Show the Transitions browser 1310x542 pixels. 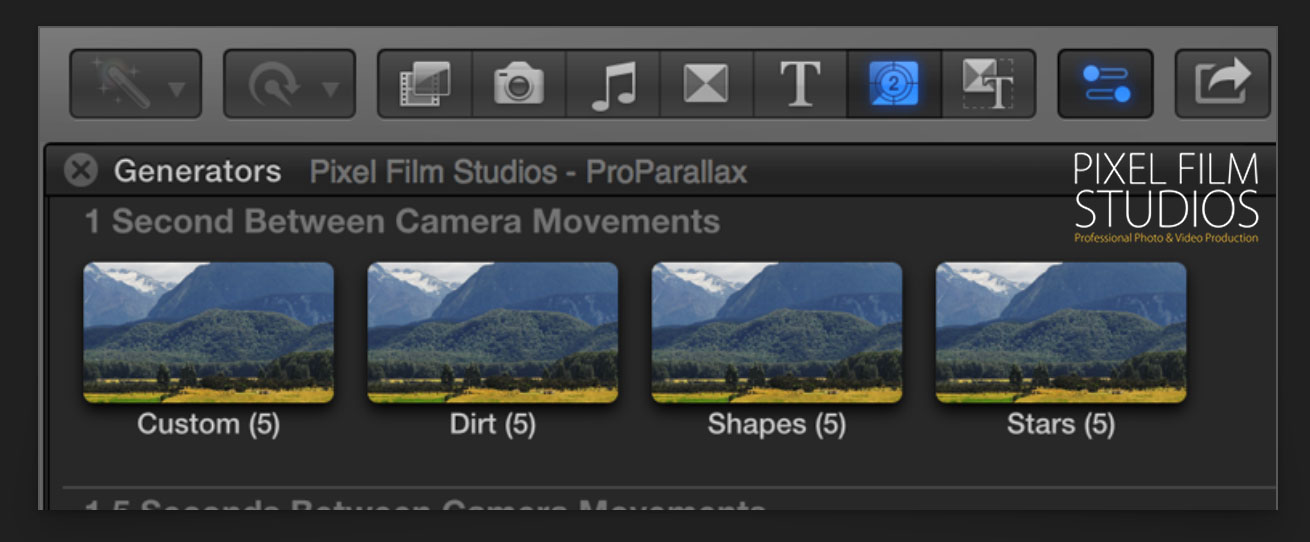point(706,84)
